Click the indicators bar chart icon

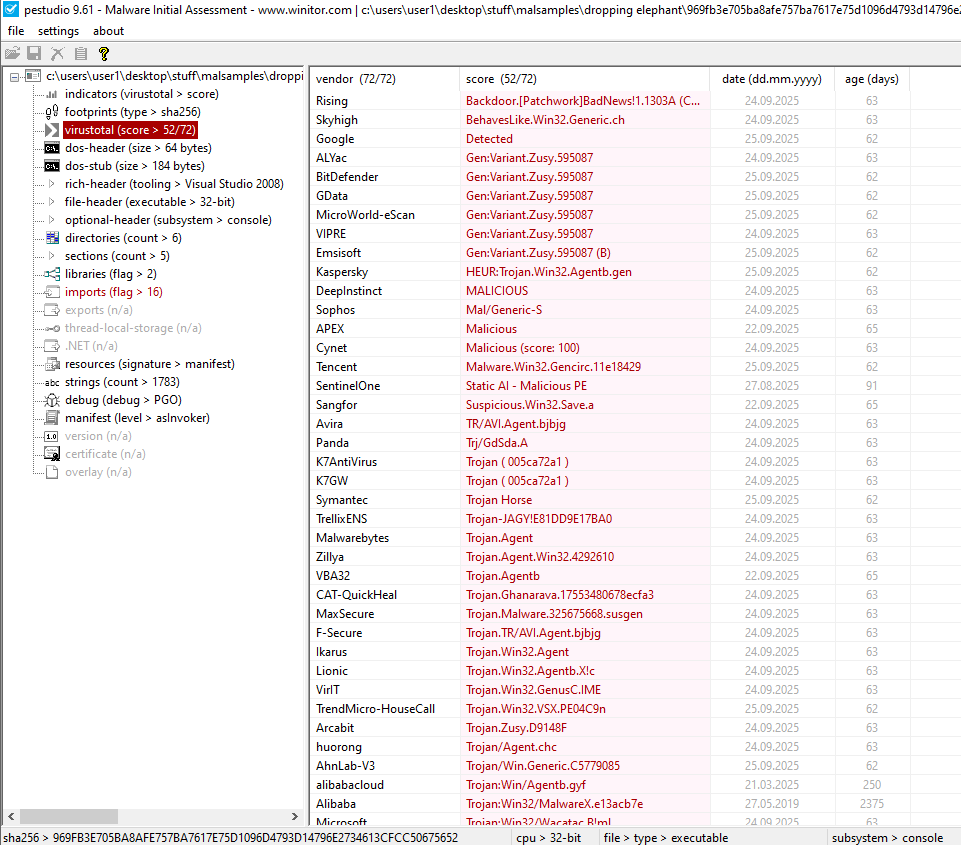pyautogui.click(x=52, y=94)
